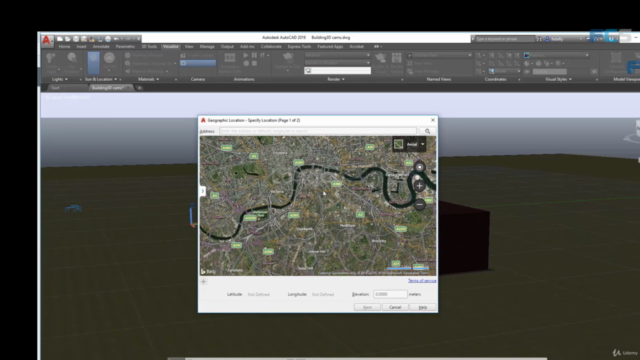Click the Aerial map type thumbnail

tap(398, 144)
